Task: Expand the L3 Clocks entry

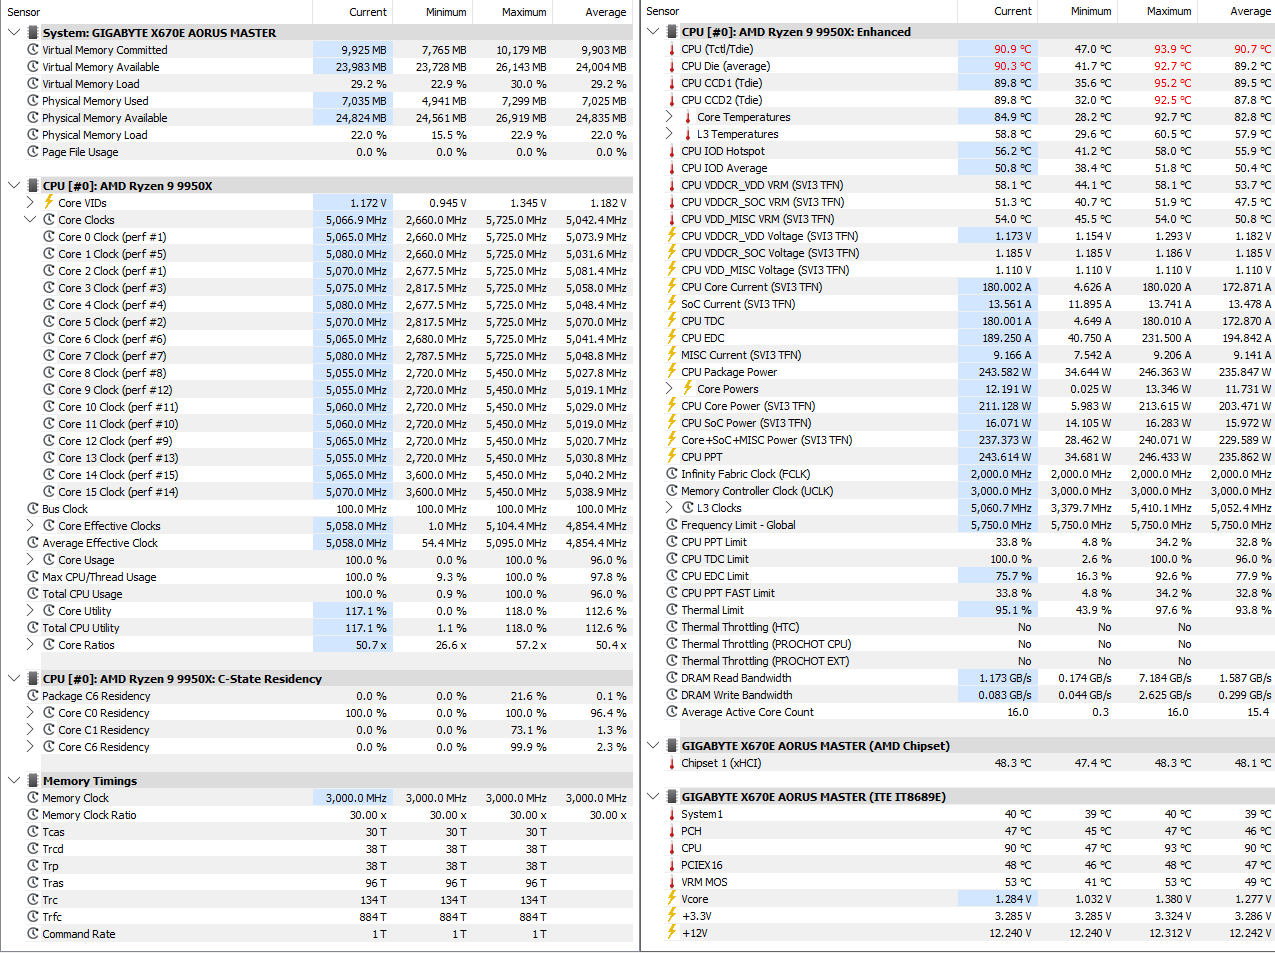Action: [669, 508]
